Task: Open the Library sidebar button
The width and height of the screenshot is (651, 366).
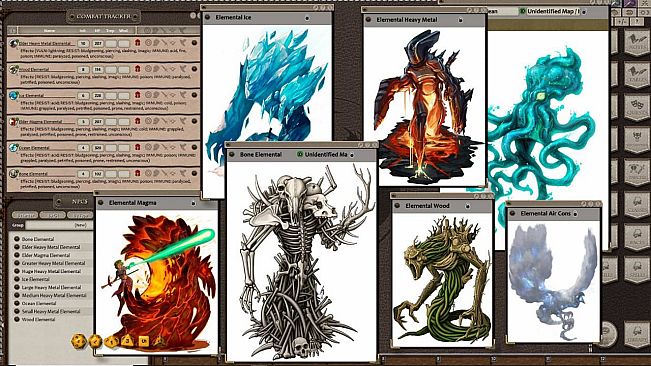Action: 636,334
